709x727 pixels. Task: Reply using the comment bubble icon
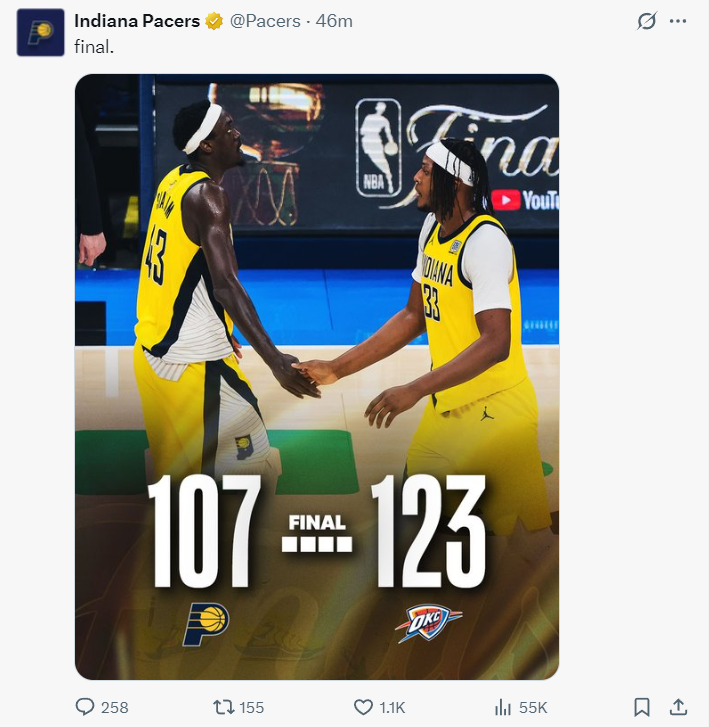85,707
